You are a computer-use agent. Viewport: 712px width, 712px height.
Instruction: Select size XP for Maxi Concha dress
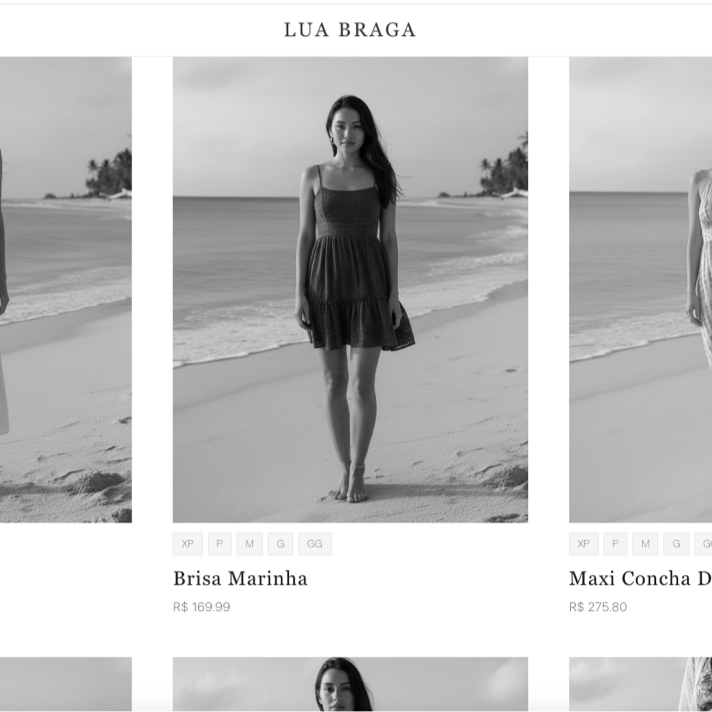[x=583, y=544]
